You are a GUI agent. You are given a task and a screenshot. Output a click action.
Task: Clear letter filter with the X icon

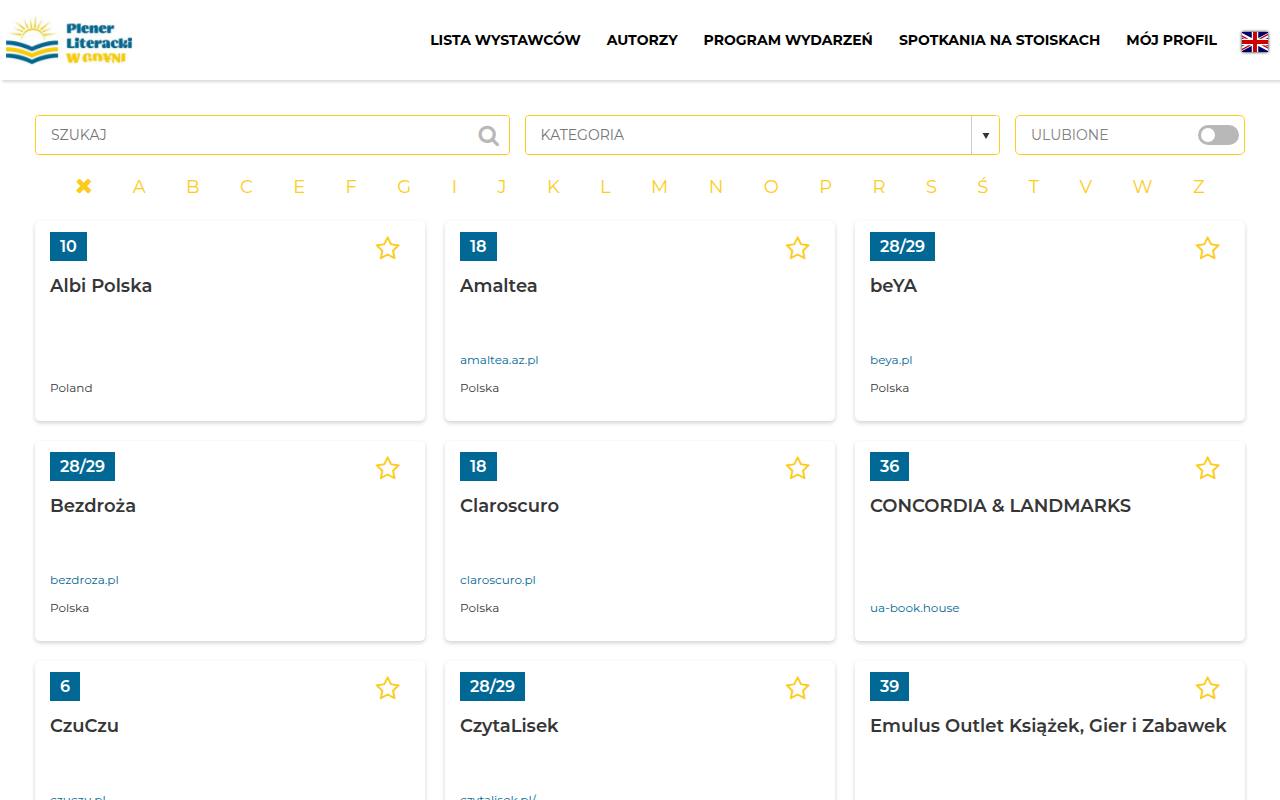(84, 186)
